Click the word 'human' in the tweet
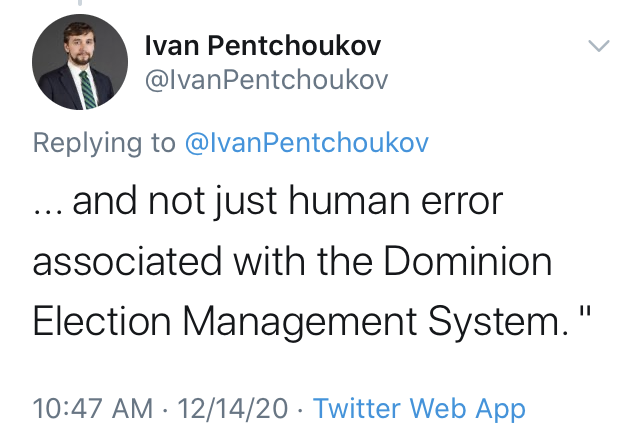Screen dimensions: 640x441 point(349,200)
